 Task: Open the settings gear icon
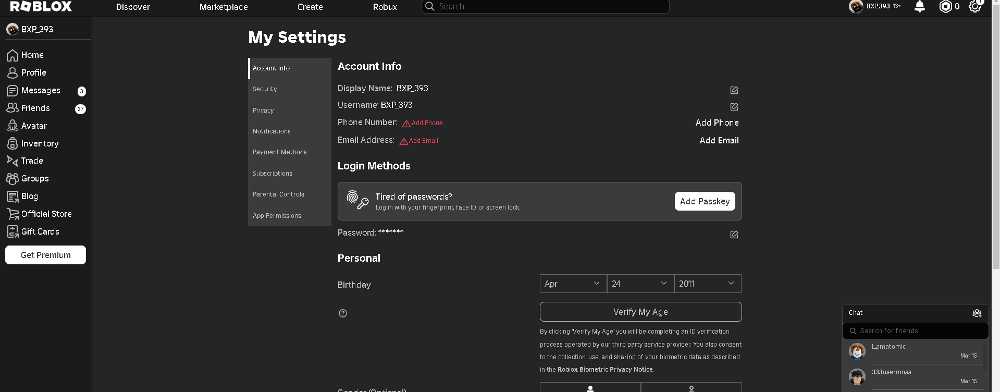point(974,7)
